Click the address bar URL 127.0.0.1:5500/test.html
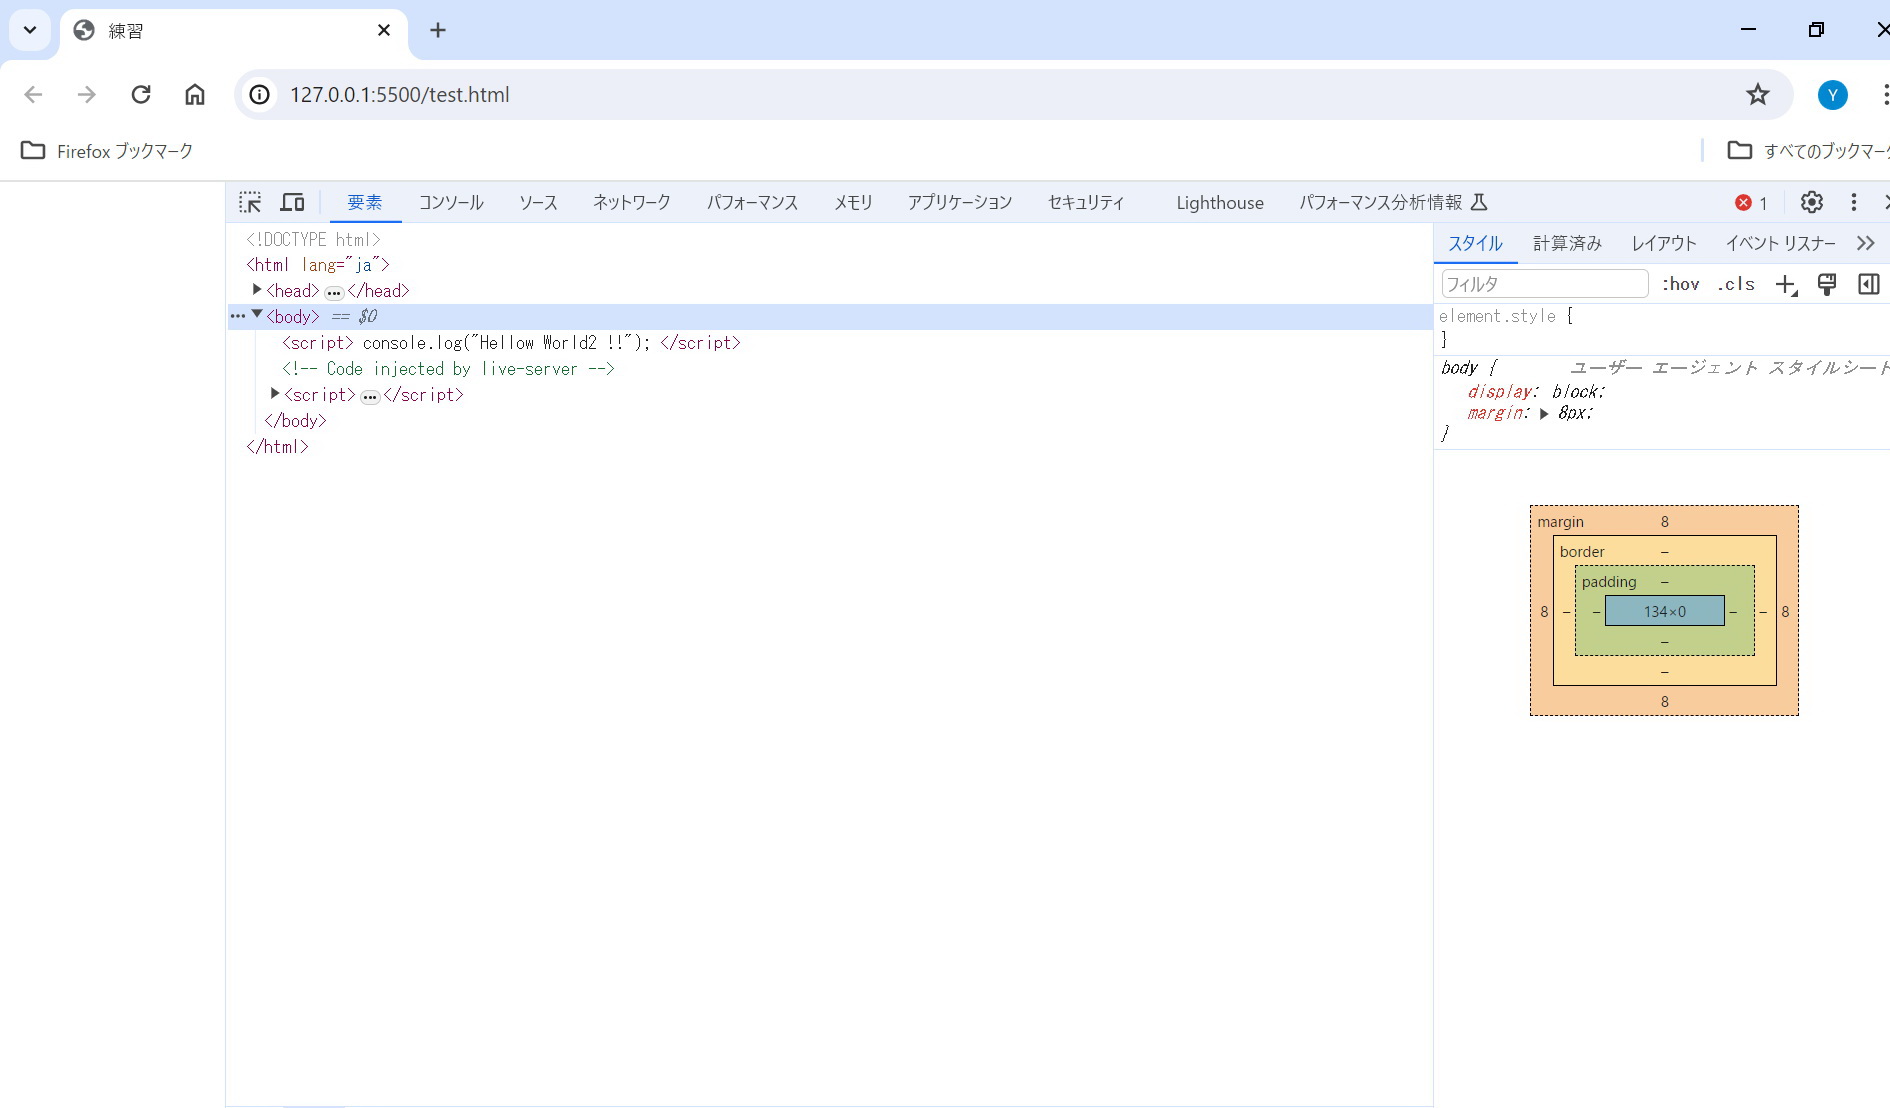Image resolution: width=1890 pixels, height=1108 pixels. click(x=400, y=95)
